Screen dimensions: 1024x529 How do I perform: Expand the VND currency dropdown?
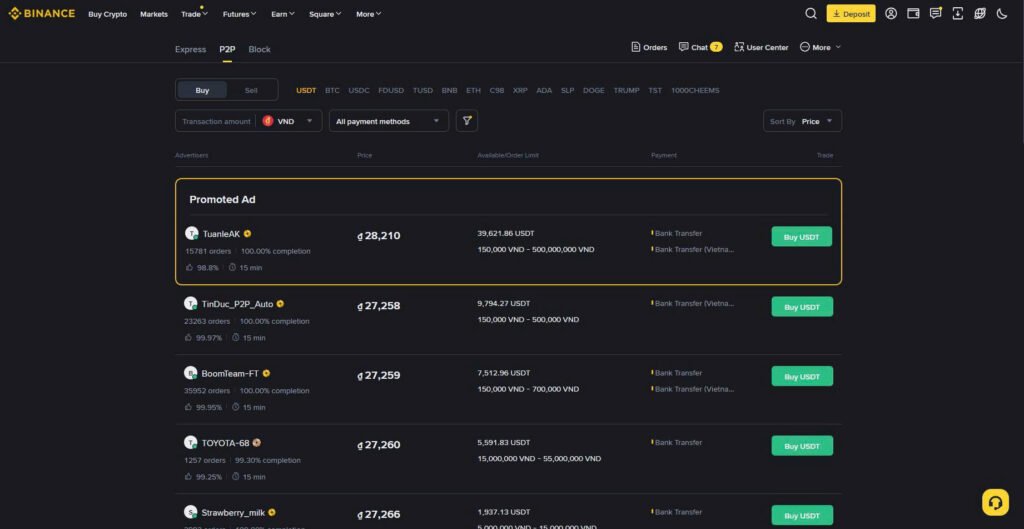[290, 121]
